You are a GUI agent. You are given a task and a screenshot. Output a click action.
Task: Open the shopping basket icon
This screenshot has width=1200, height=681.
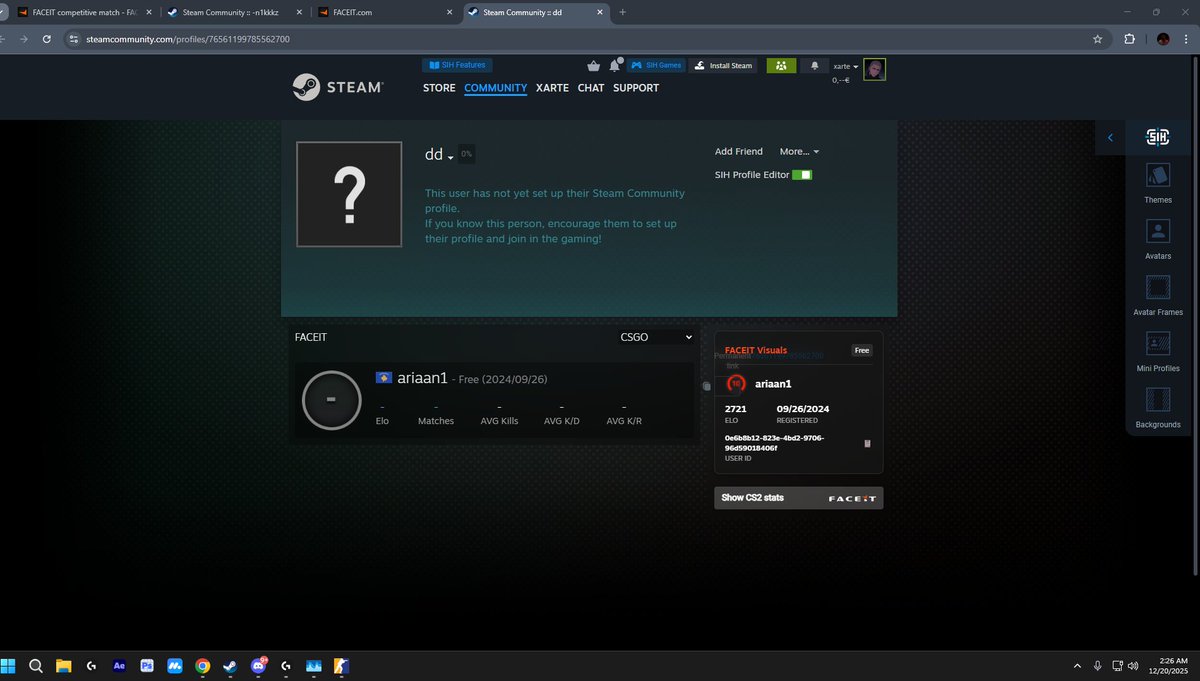point(594,66)
